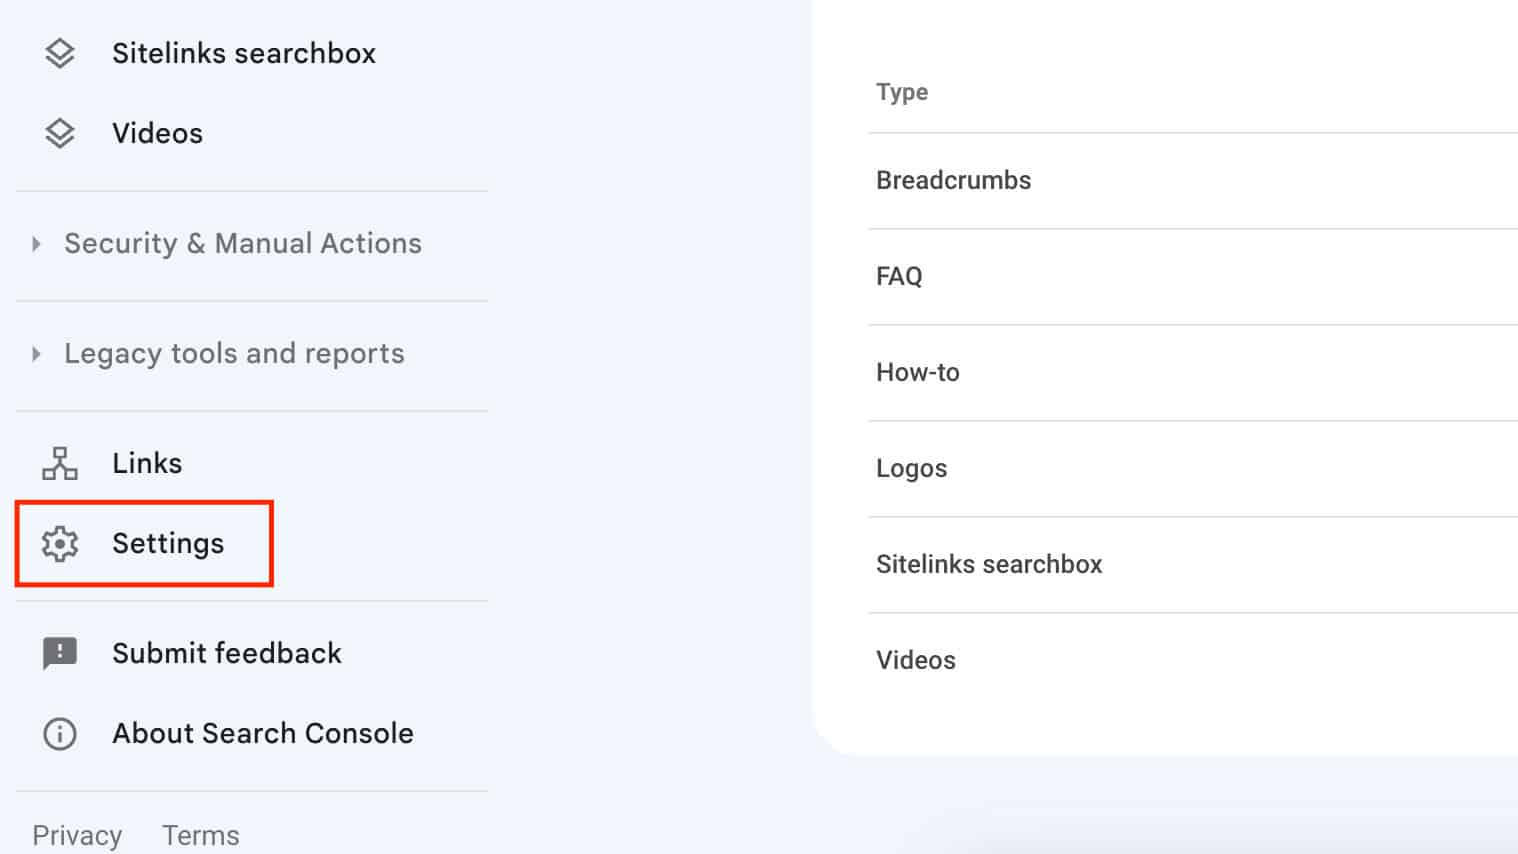
Task: Select the Breadcrumbs row in table
Action: 1193,181
